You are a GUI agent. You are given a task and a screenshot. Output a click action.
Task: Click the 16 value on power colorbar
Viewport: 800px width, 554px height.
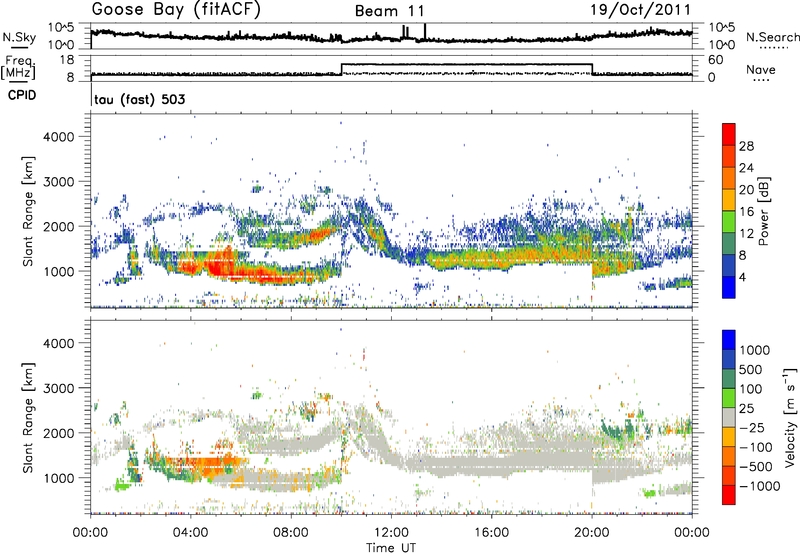pos(746,212)
